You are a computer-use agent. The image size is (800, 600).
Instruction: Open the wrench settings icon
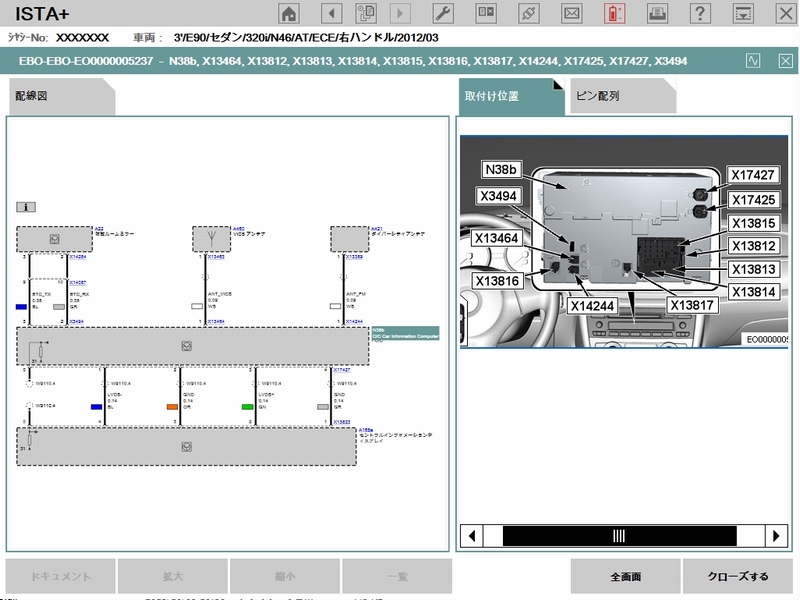443,13
